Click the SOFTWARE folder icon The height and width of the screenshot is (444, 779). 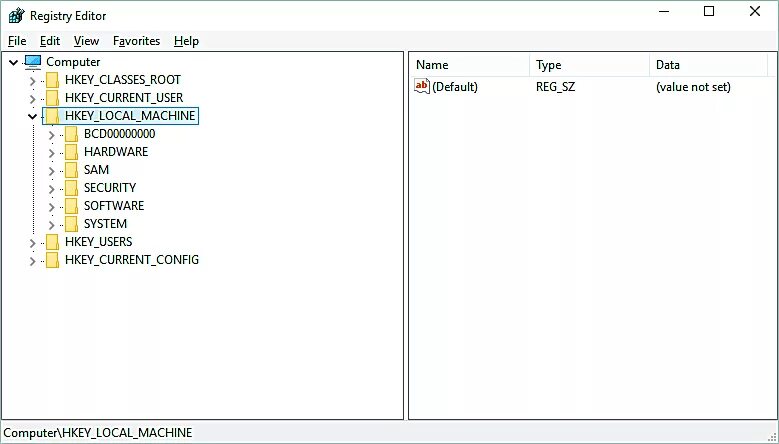click(72, 206)
